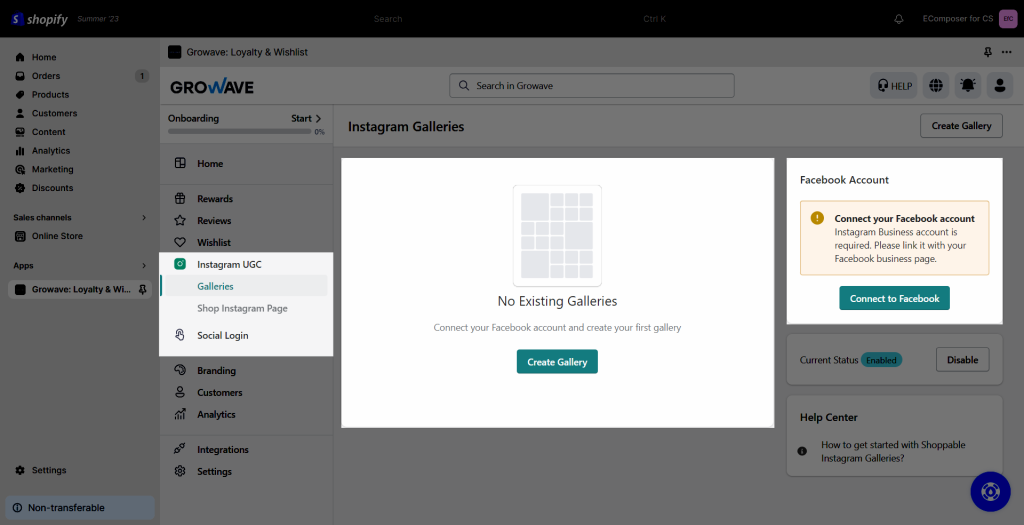Click the Integrations plug icon
This screenshot has width=1024, height=525.
pos(180,449)
